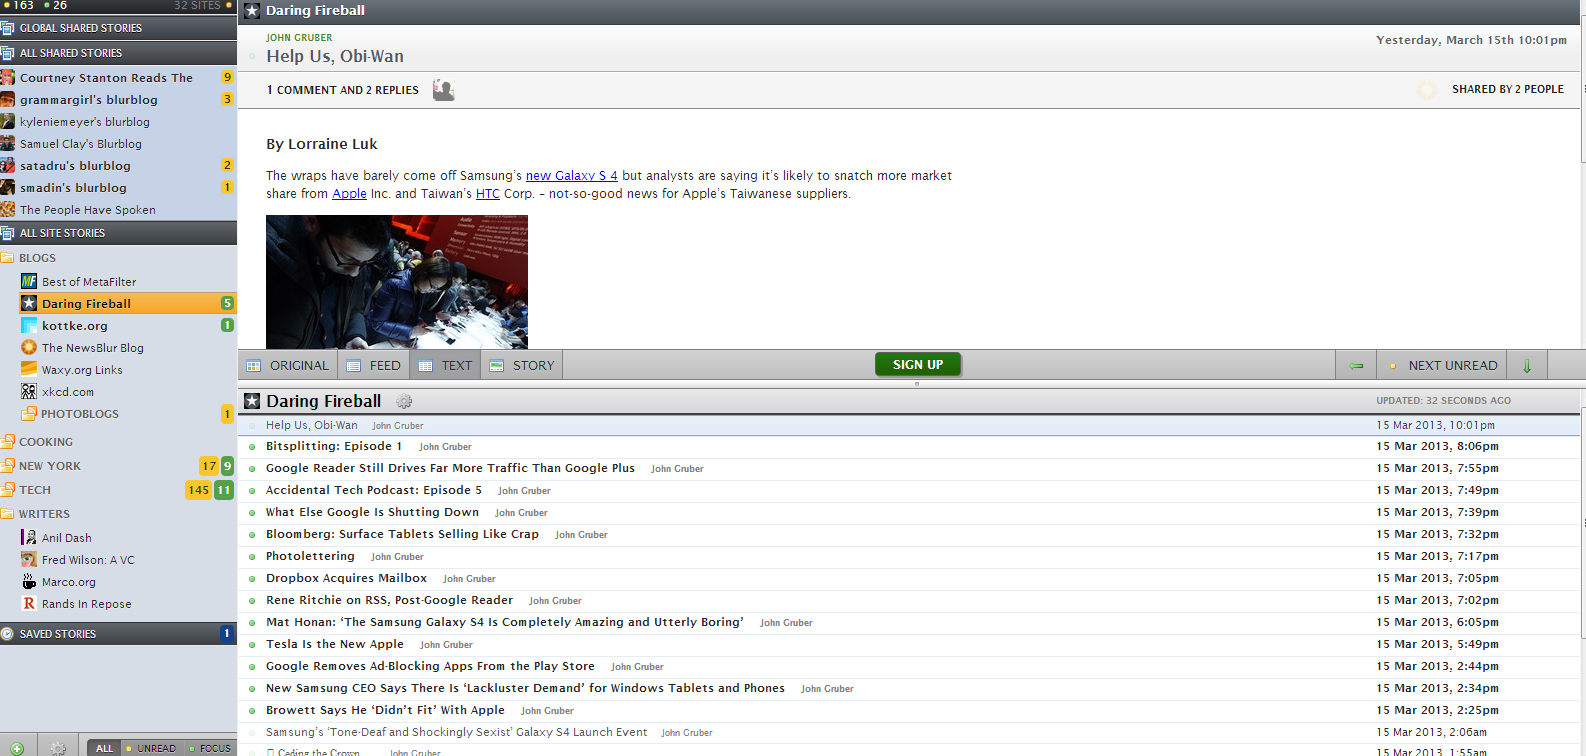Expand the Photoblogs folder

coord(29,413)
